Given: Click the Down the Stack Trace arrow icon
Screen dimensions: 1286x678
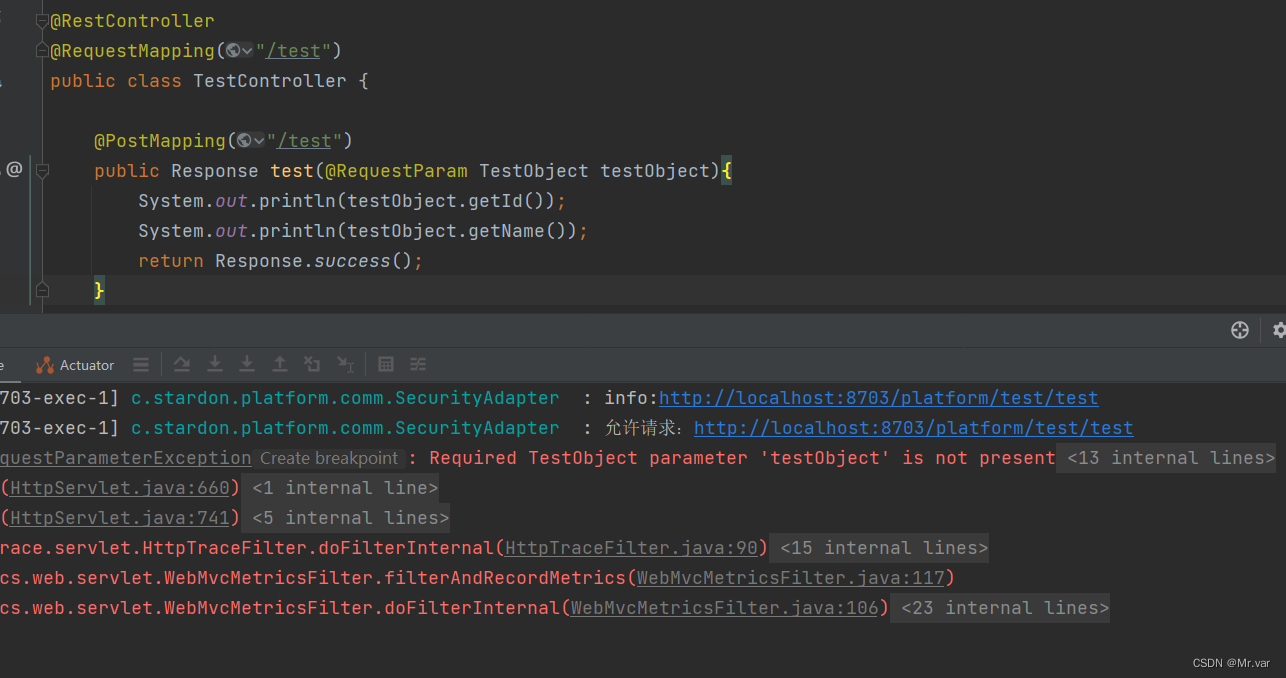Looking at the screenshot, I should [x=247, y=364].
